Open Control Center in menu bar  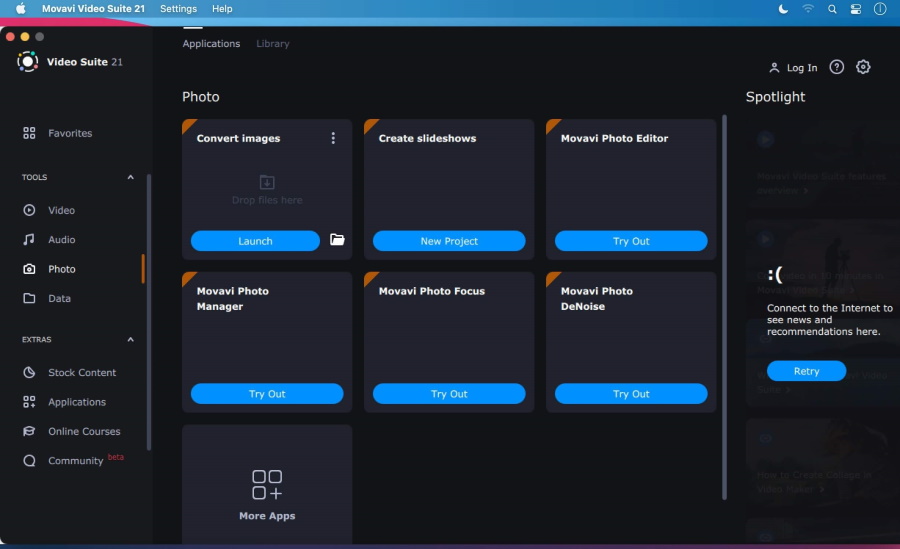855,9
